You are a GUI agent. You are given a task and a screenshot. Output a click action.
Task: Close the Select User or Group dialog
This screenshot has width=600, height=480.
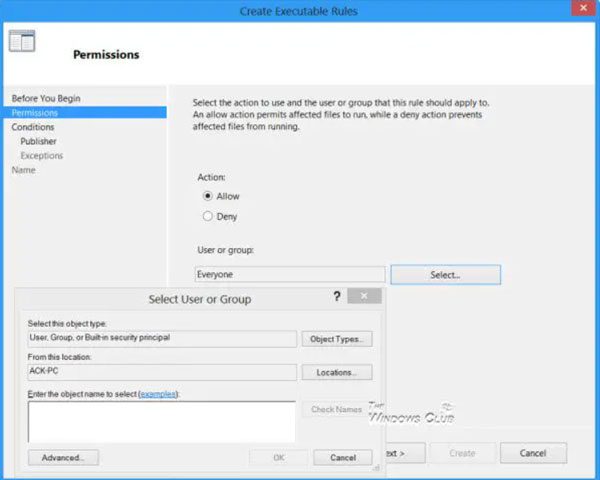(364, 296)
